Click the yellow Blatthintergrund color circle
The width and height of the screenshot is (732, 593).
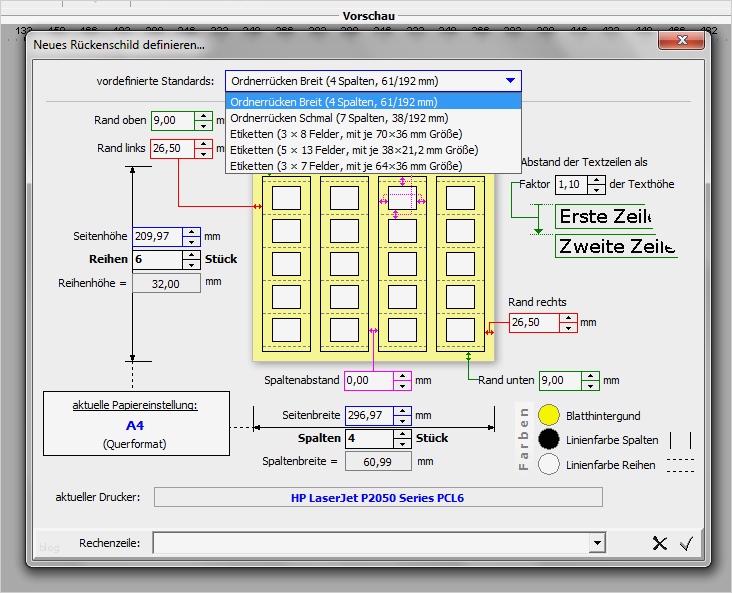548,416
